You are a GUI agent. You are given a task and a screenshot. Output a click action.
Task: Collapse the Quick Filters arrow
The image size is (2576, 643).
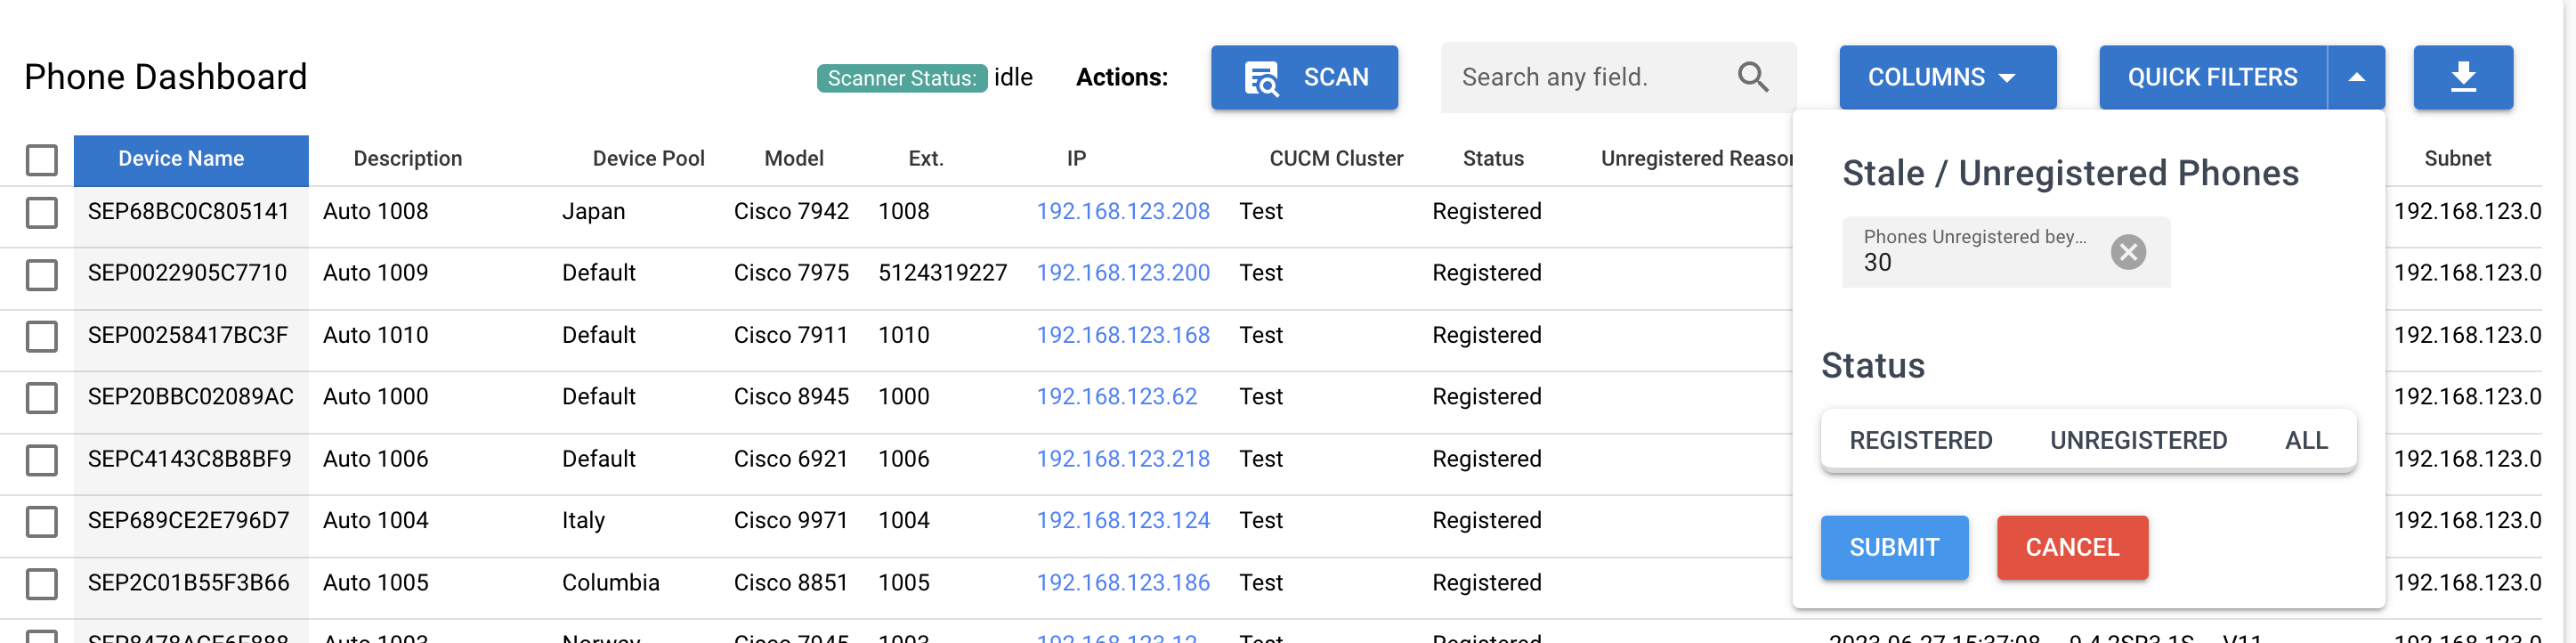coord(2356,77)
